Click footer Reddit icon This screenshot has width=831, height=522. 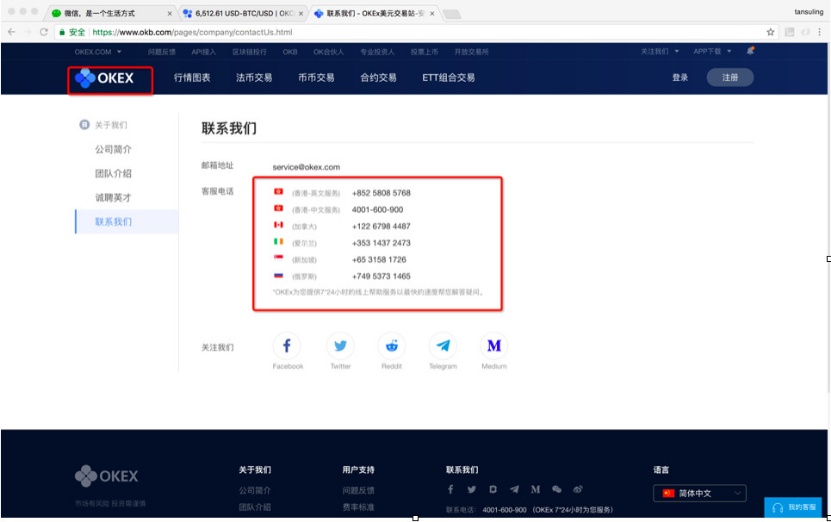pyautogui.click(x=493, y=489)
